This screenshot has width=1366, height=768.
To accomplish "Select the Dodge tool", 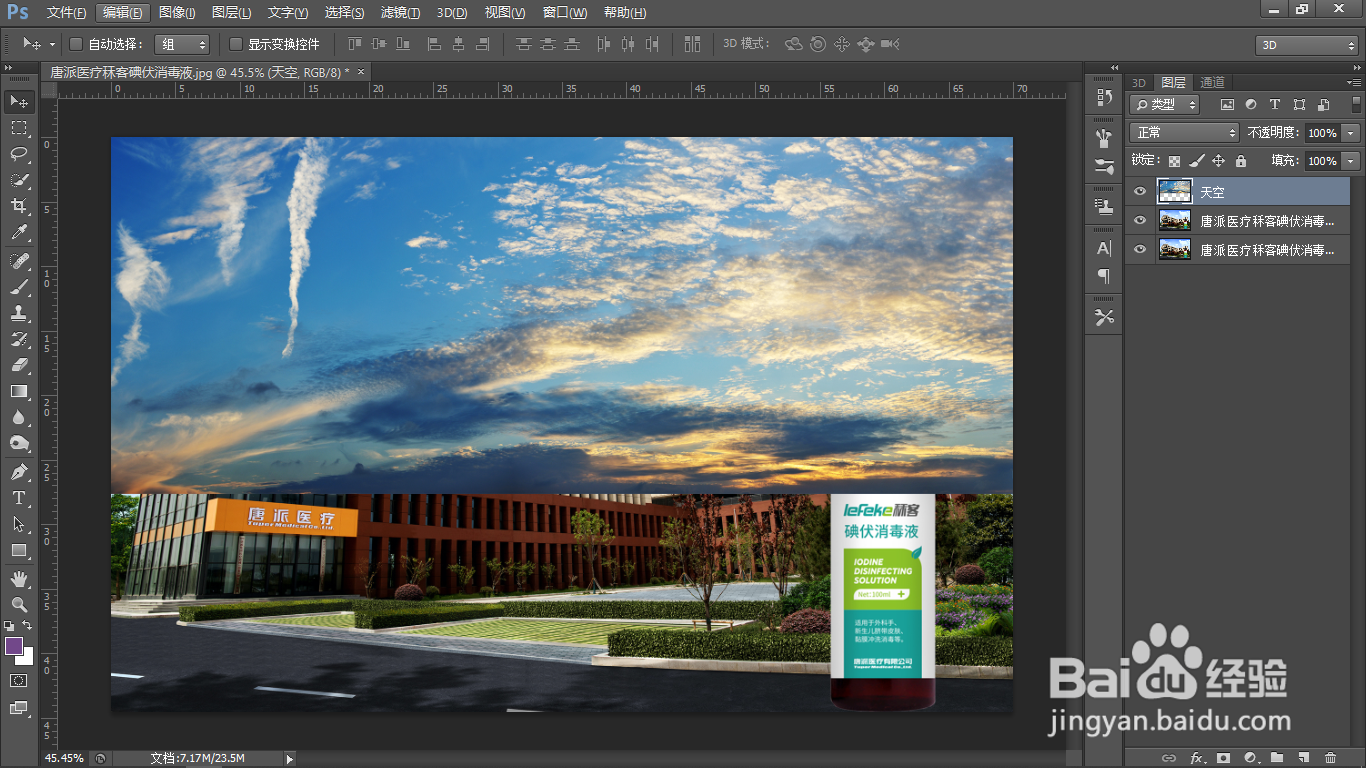I will (19, 443).
